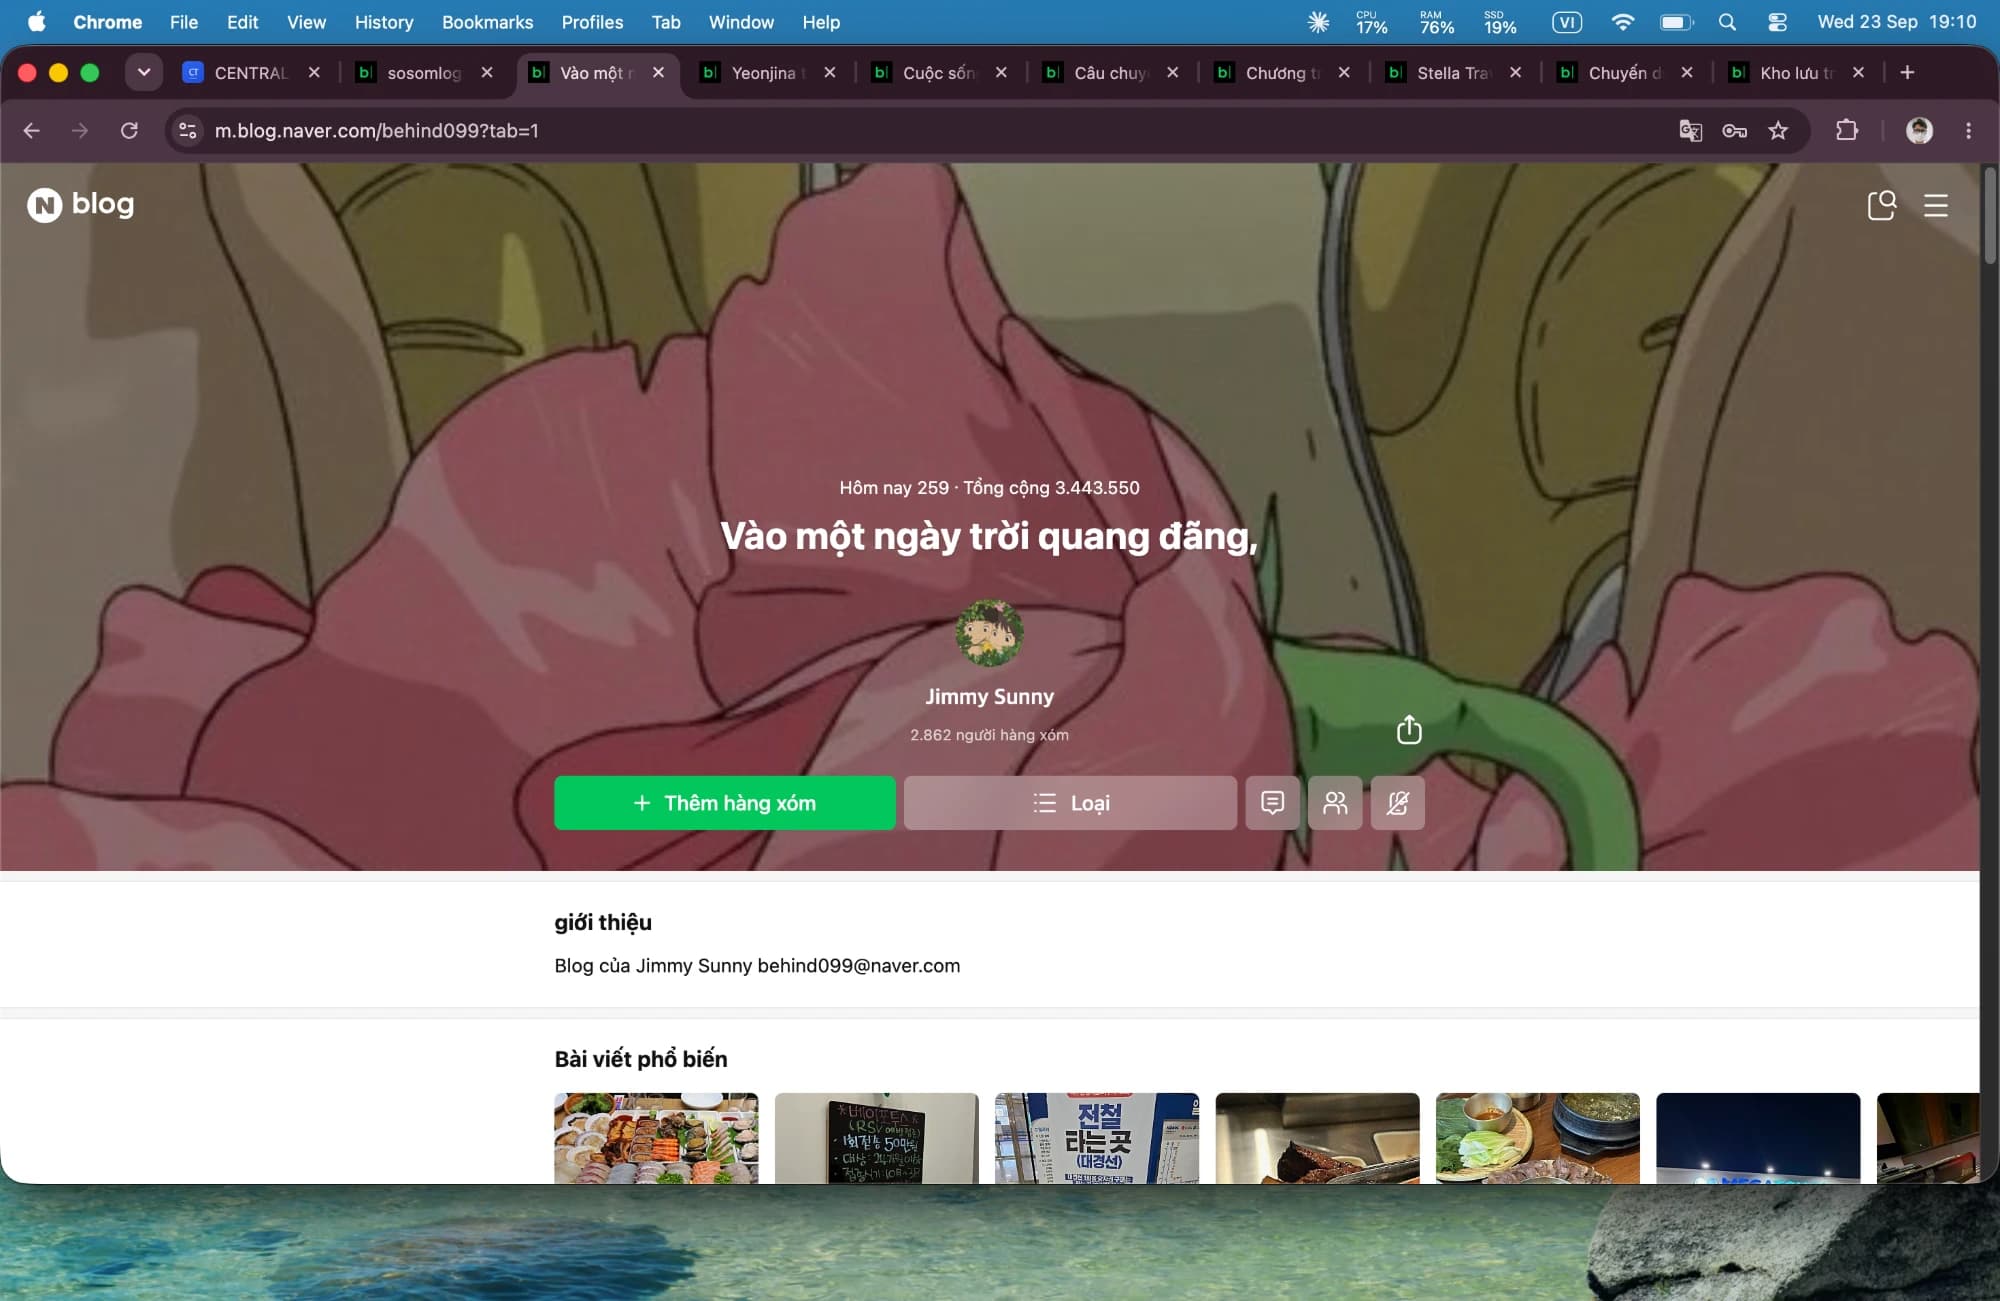Close the sosomlog tab
Viewport: 2000px width, 1301px height.
pos(487,72)
